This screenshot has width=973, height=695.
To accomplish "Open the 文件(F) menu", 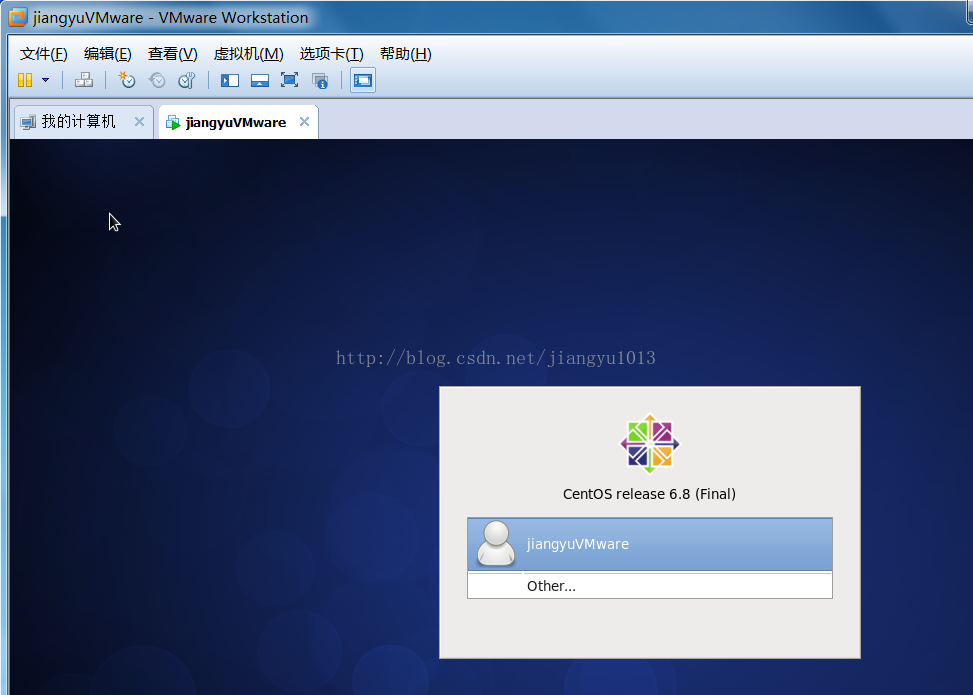I will [43, 54].
